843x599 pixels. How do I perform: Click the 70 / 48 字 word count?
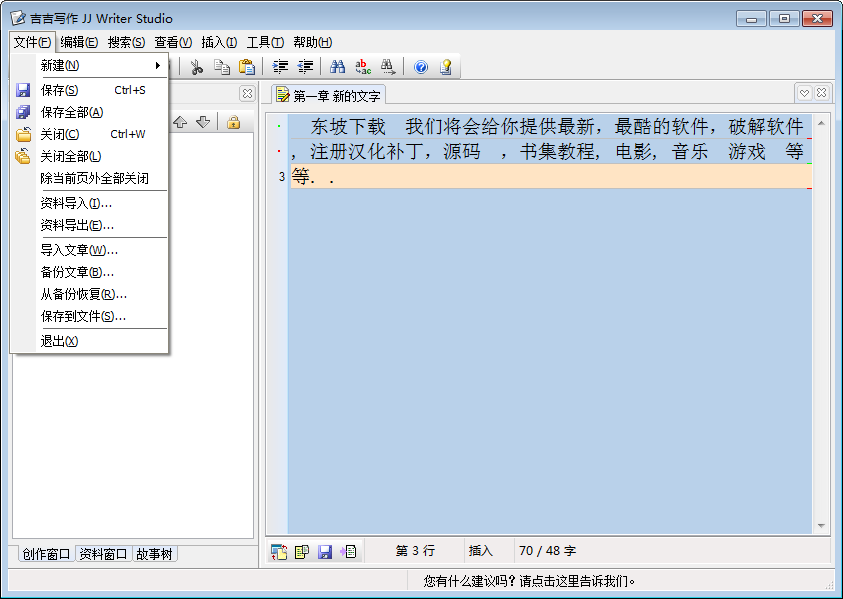point(547,551)
